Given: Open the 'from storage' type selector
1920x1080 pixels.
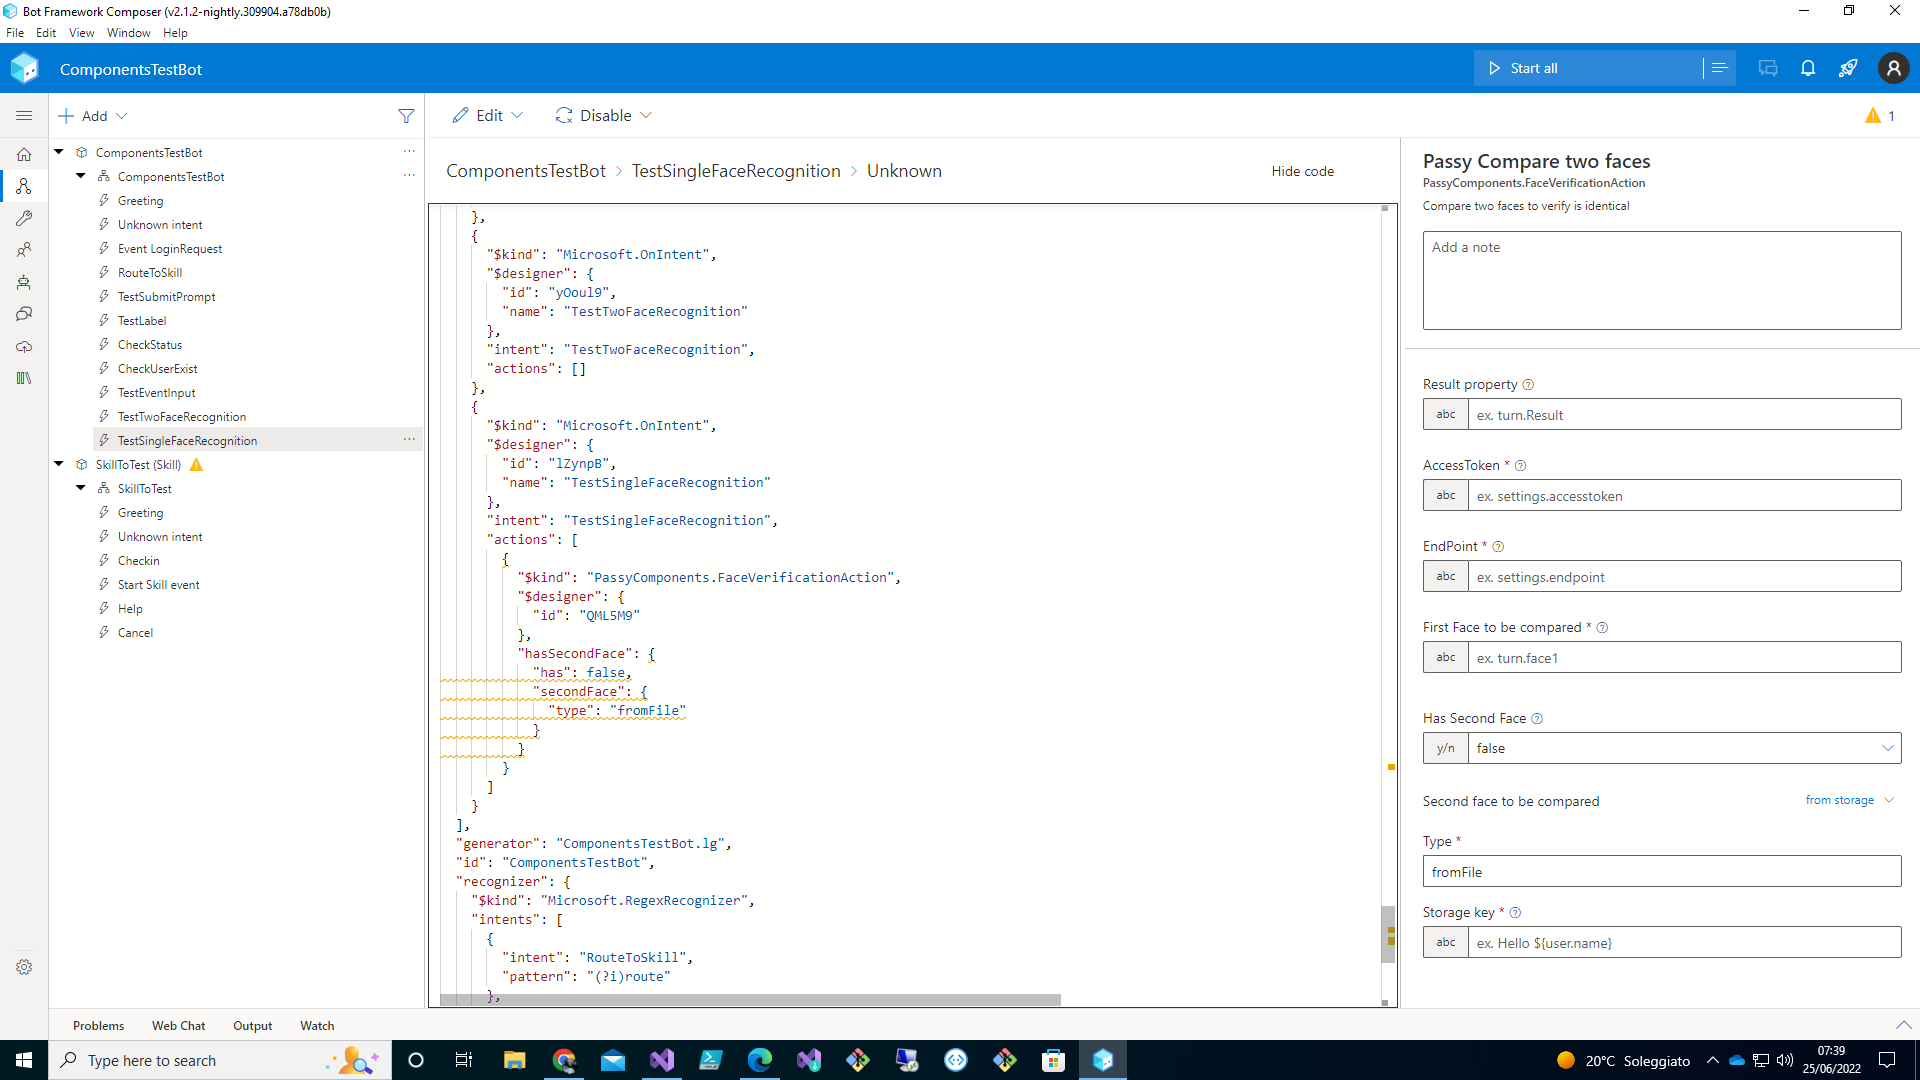Looking at the screenshot, I should click(1849, 800).
